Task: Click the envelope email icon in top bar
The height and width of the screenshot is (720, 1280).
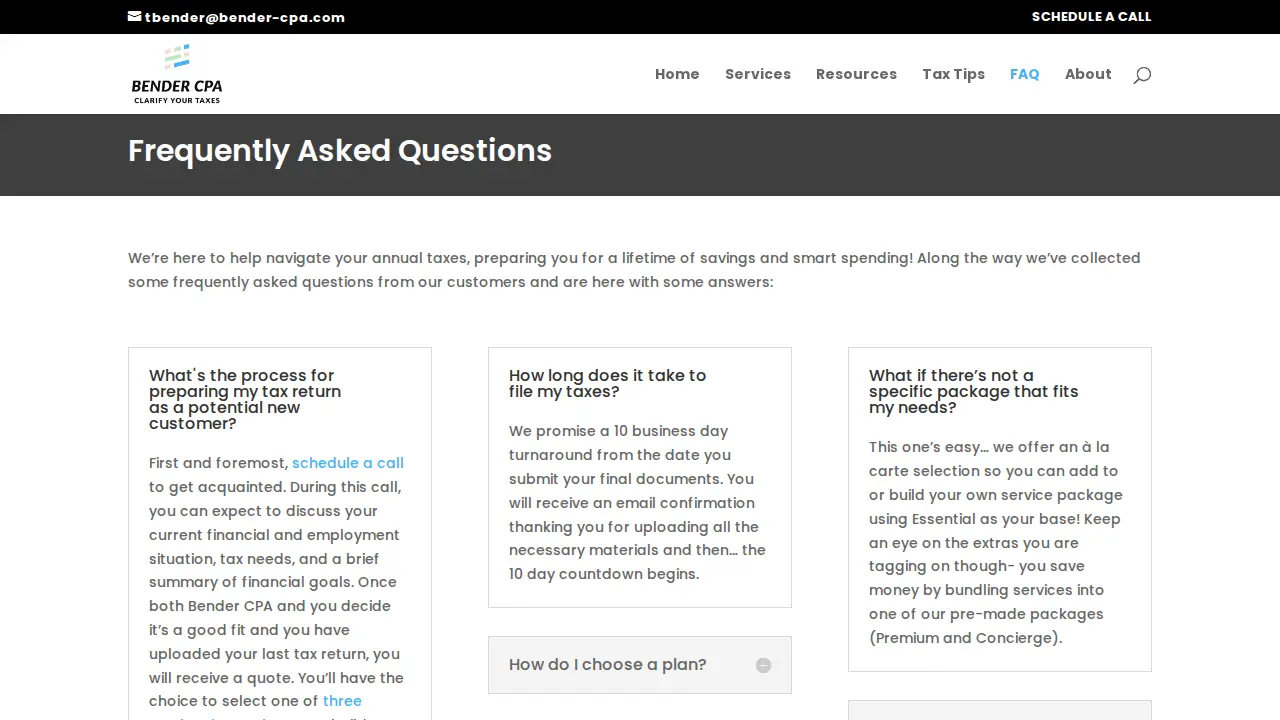Action: click(135, 17)
